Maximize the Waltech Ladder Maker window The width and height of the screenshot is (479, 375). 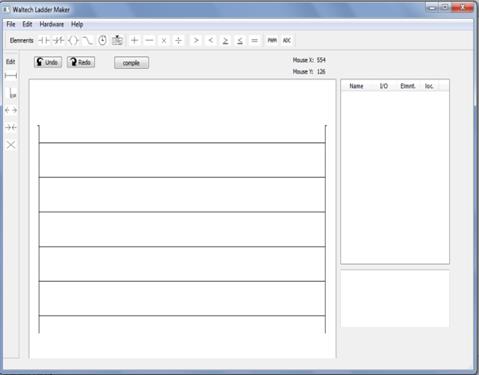pos(445,7)
